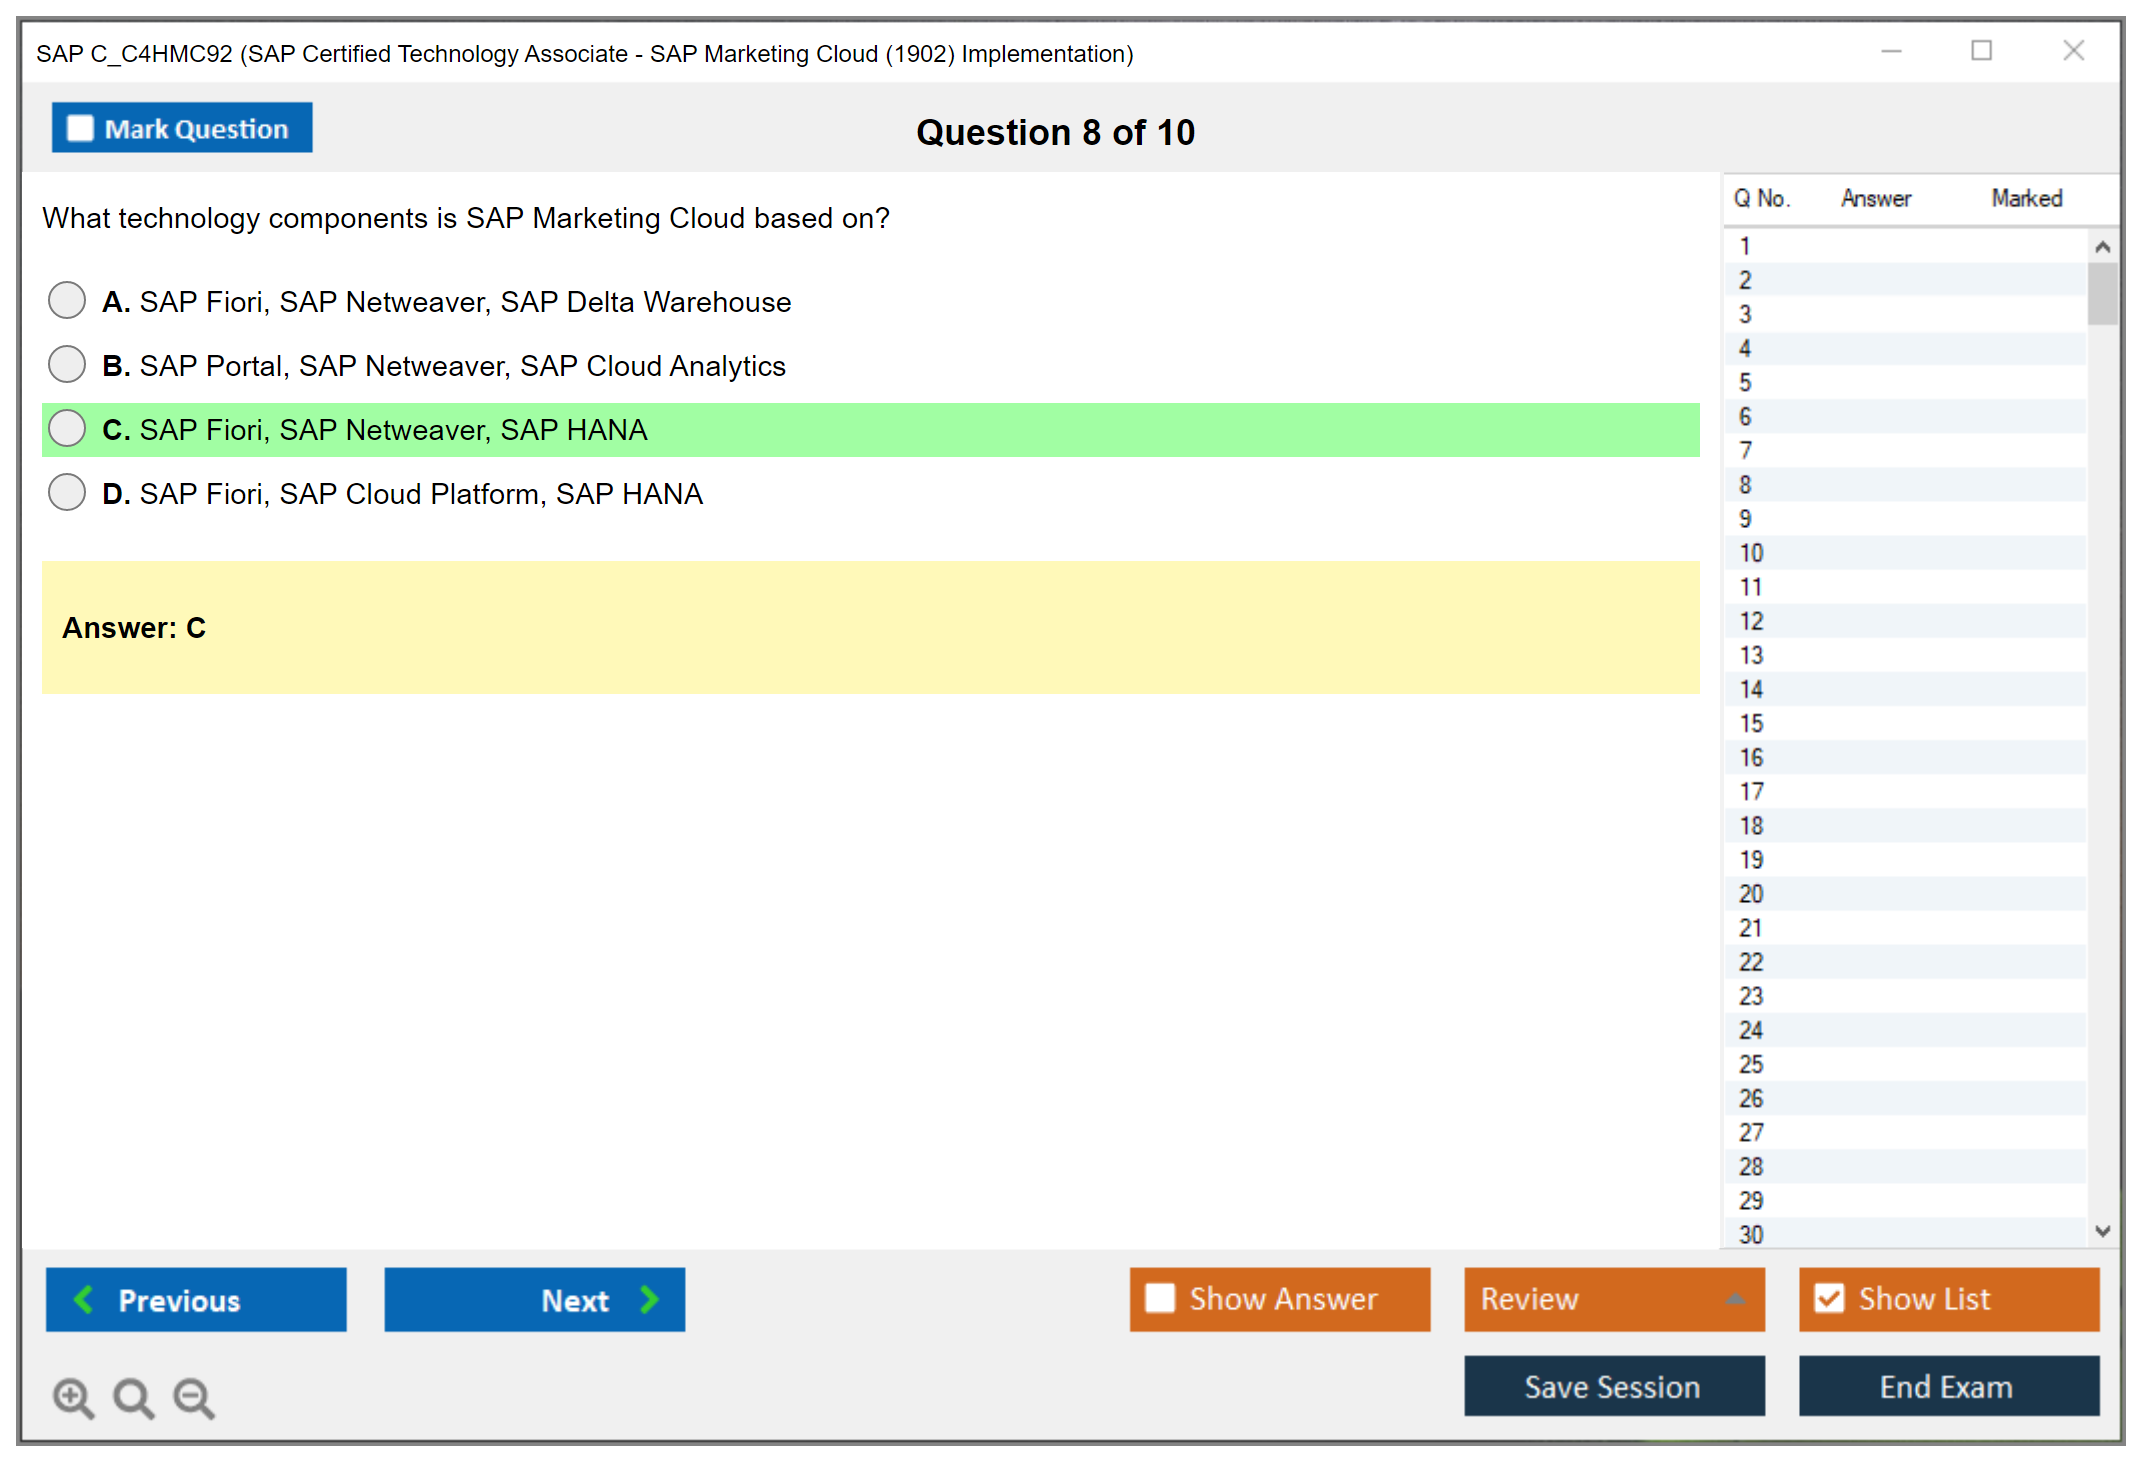Maximize the exam window

click(x=1981, y=51)
